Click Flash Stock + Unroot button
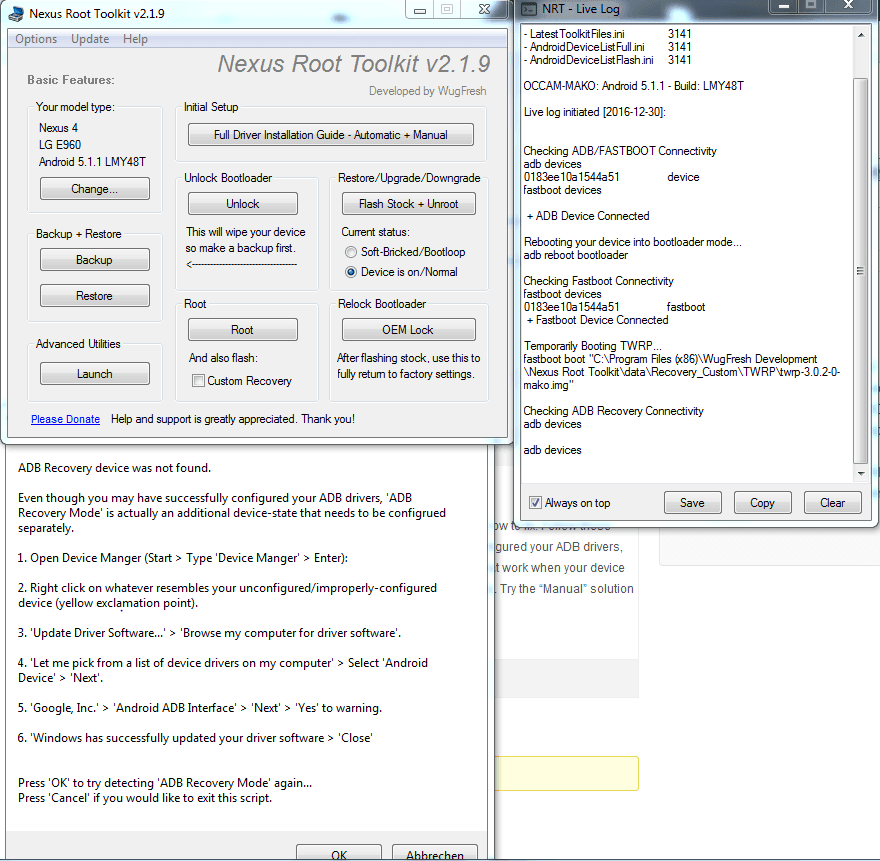880x861 pixels. coord(409,204)
